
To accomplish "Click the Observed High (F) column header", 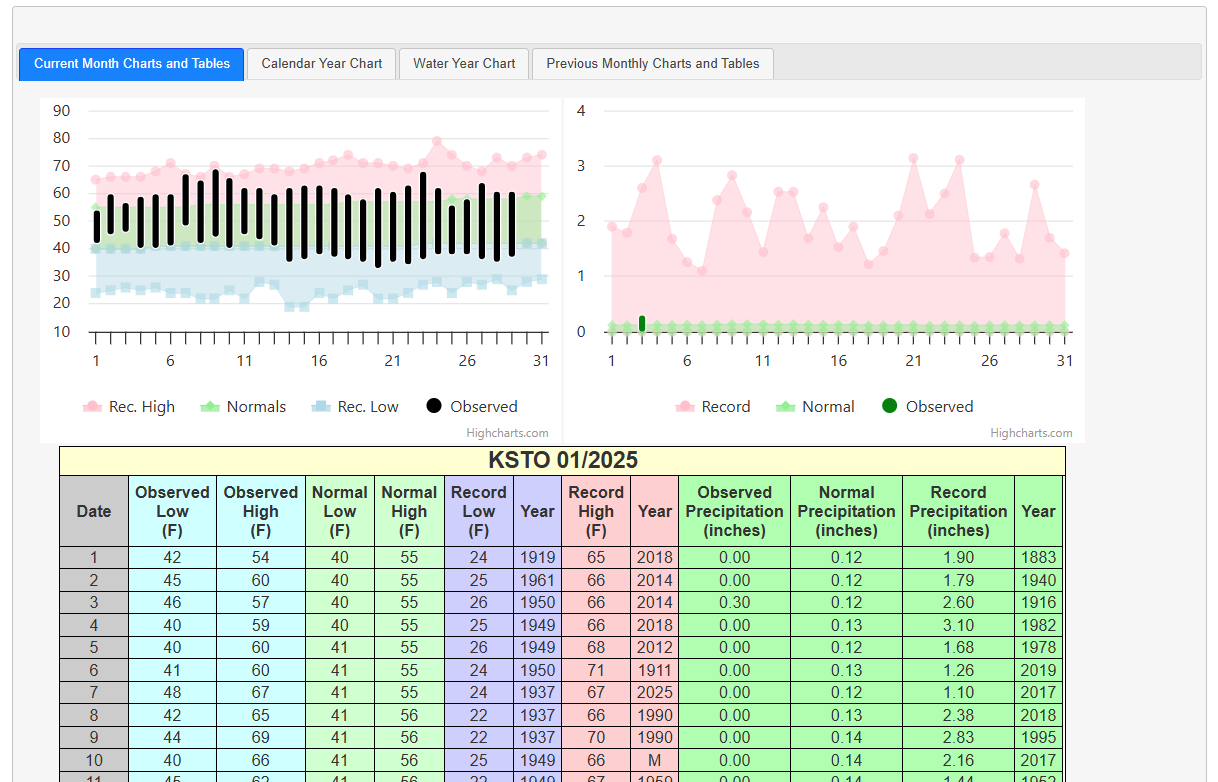I will (x=260, y=511).
